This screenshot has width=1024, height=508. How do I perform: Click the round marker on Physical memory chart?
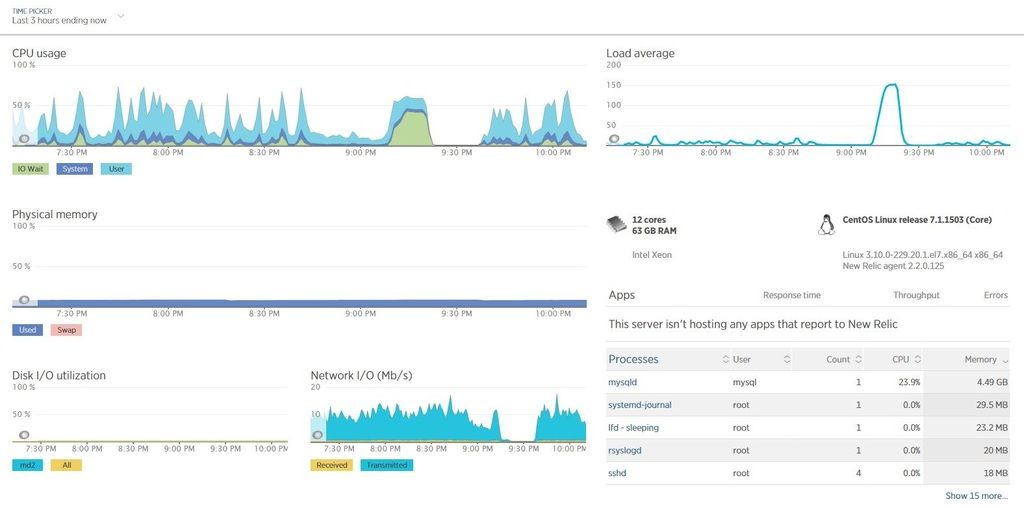(x=24, y=300)
